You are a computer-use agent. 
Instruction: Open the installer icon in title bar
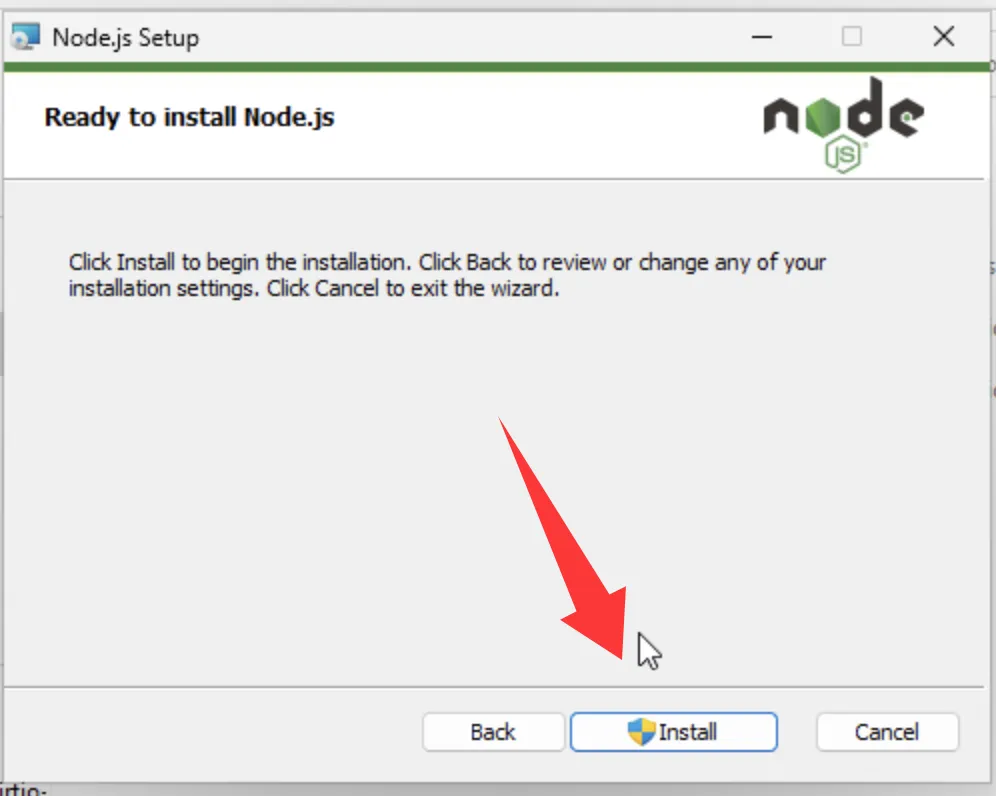pos(25,36)
